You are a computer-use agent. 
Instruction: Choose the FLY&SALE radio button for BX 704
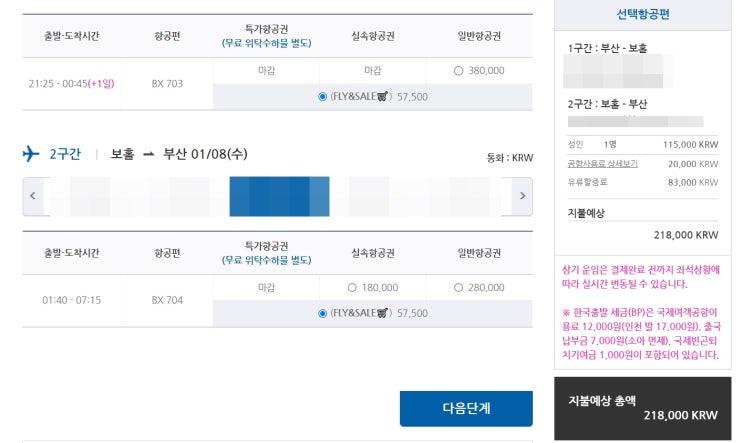point(322,313)
